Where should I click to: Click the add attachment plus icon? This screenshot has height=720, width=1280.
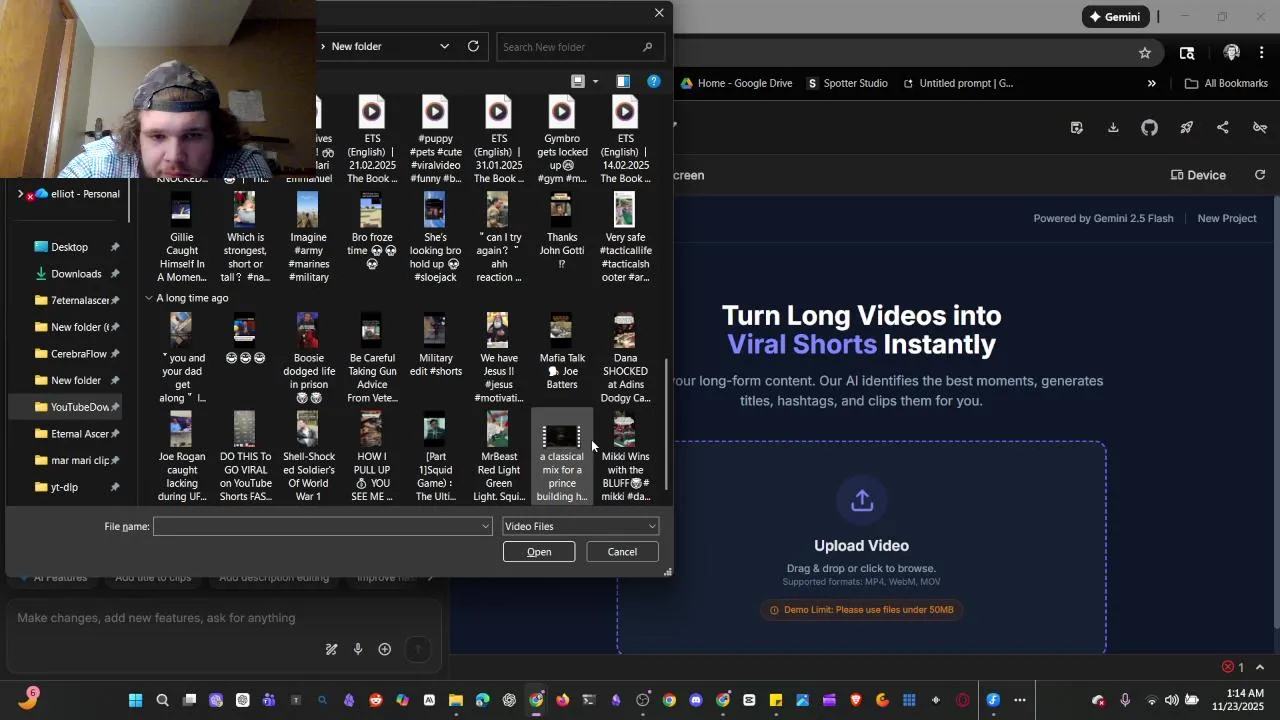click(384, 650)
